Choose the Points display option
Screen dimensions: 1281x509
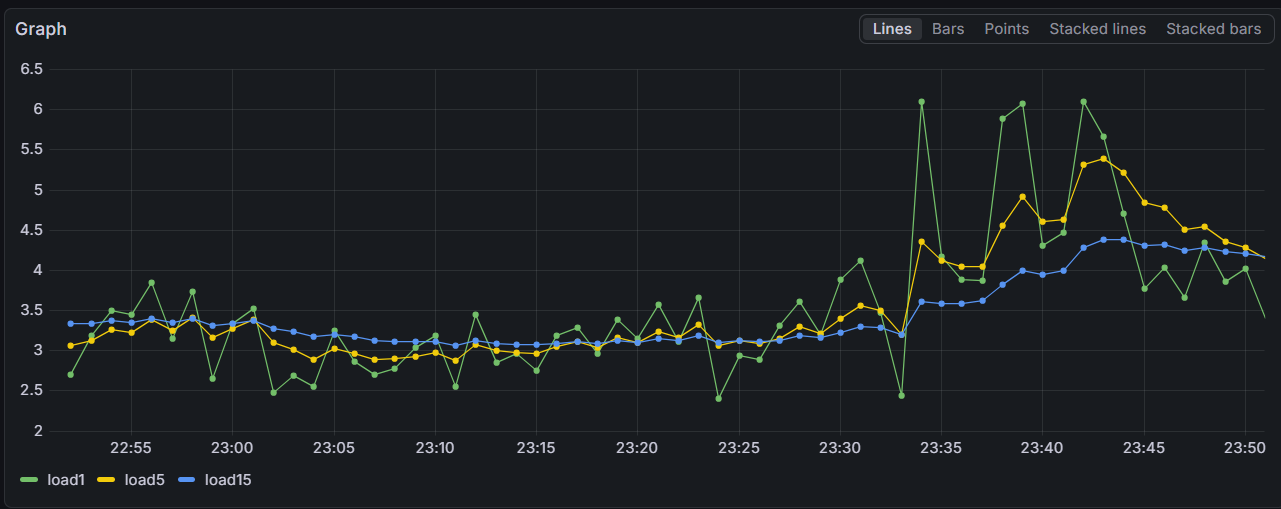click(1006, 29)
